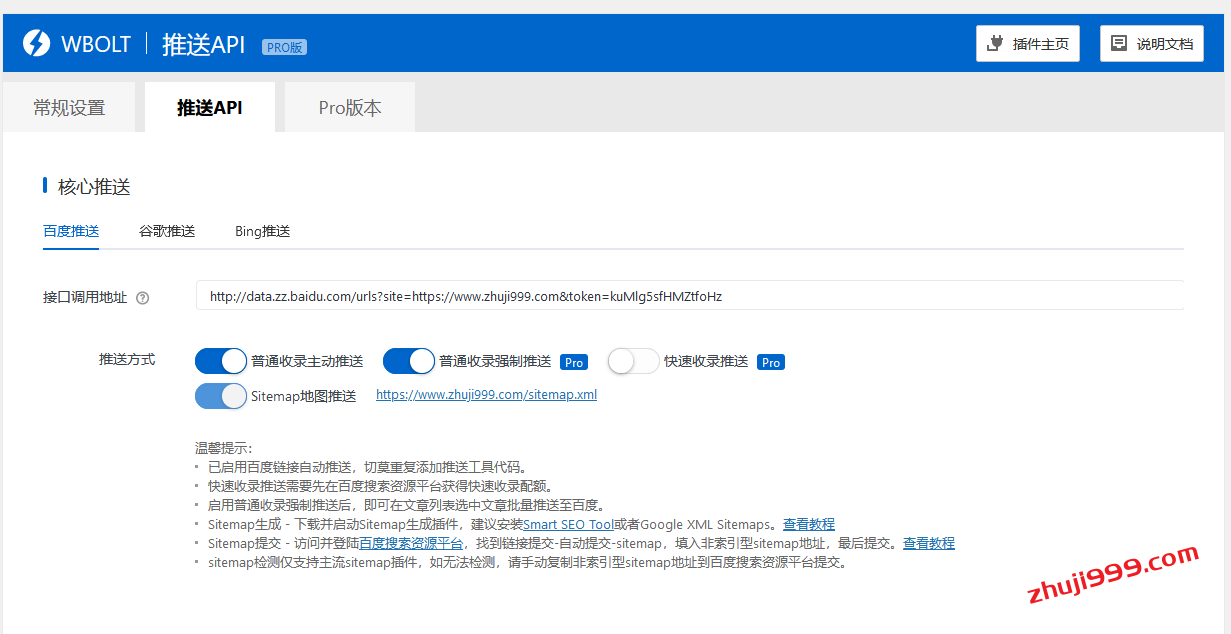
Task: Click the PRO版 badge in header
Action: pyautogui.click(x=285, y=46)
